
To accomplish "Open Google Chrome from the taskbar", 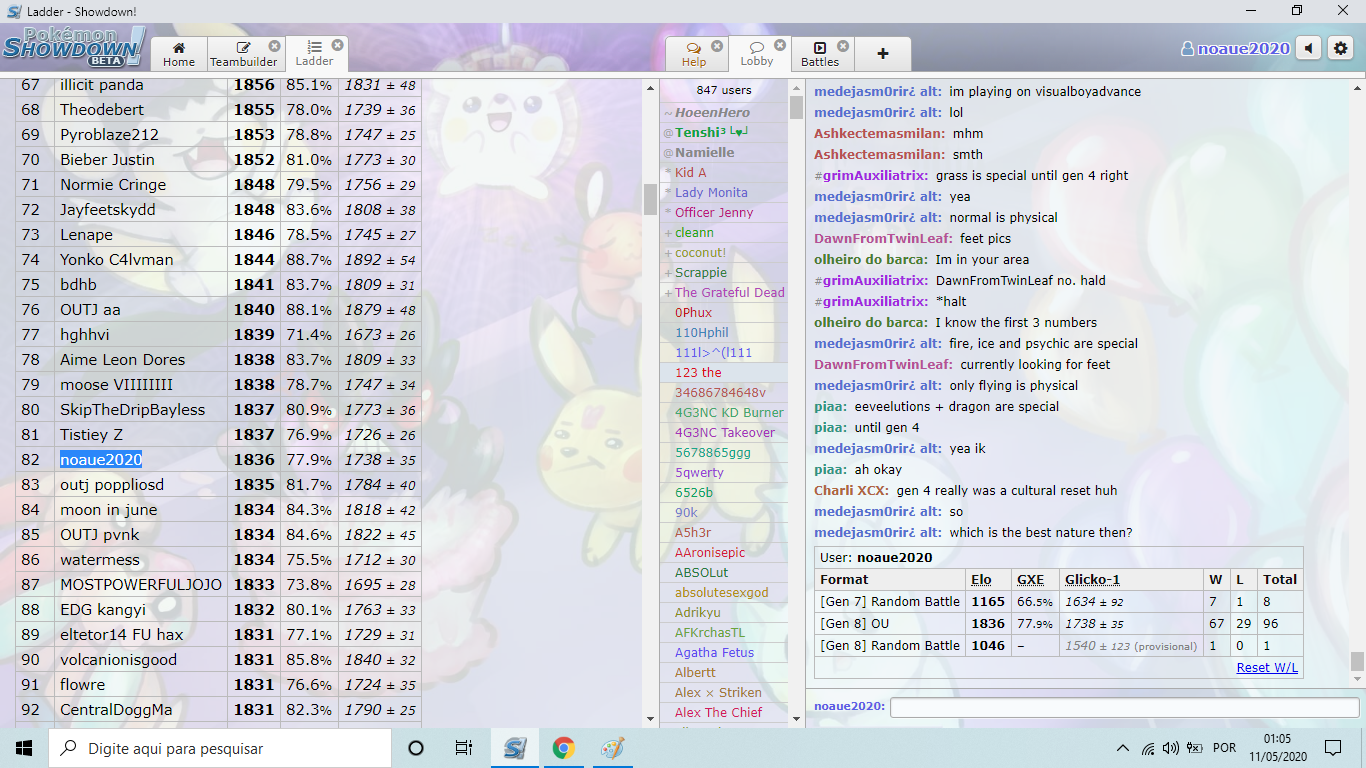I will pyautogui.click(x=563, y=748).
